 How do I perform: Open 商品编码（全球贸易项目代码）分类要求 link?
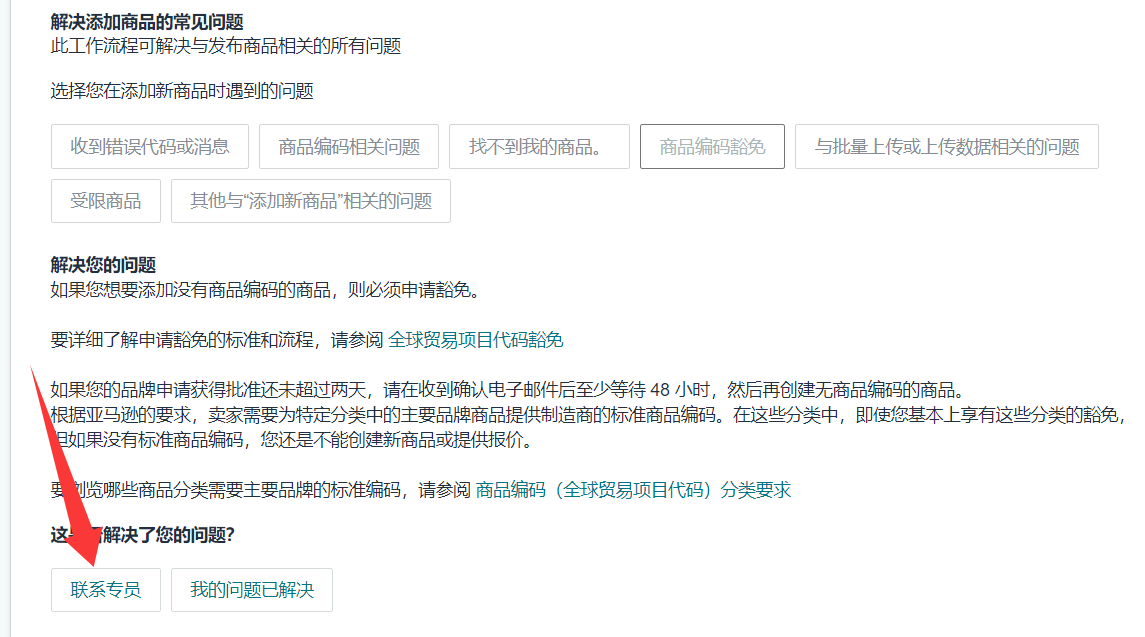point(633,490)
